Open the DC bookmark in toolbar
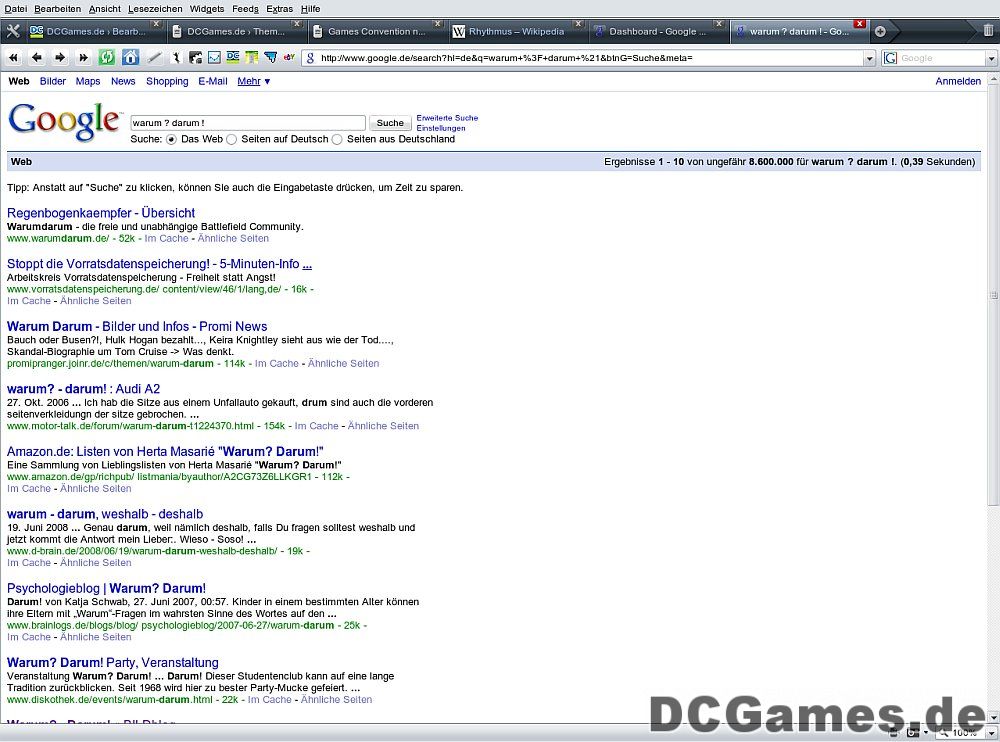 click(233, 58)
